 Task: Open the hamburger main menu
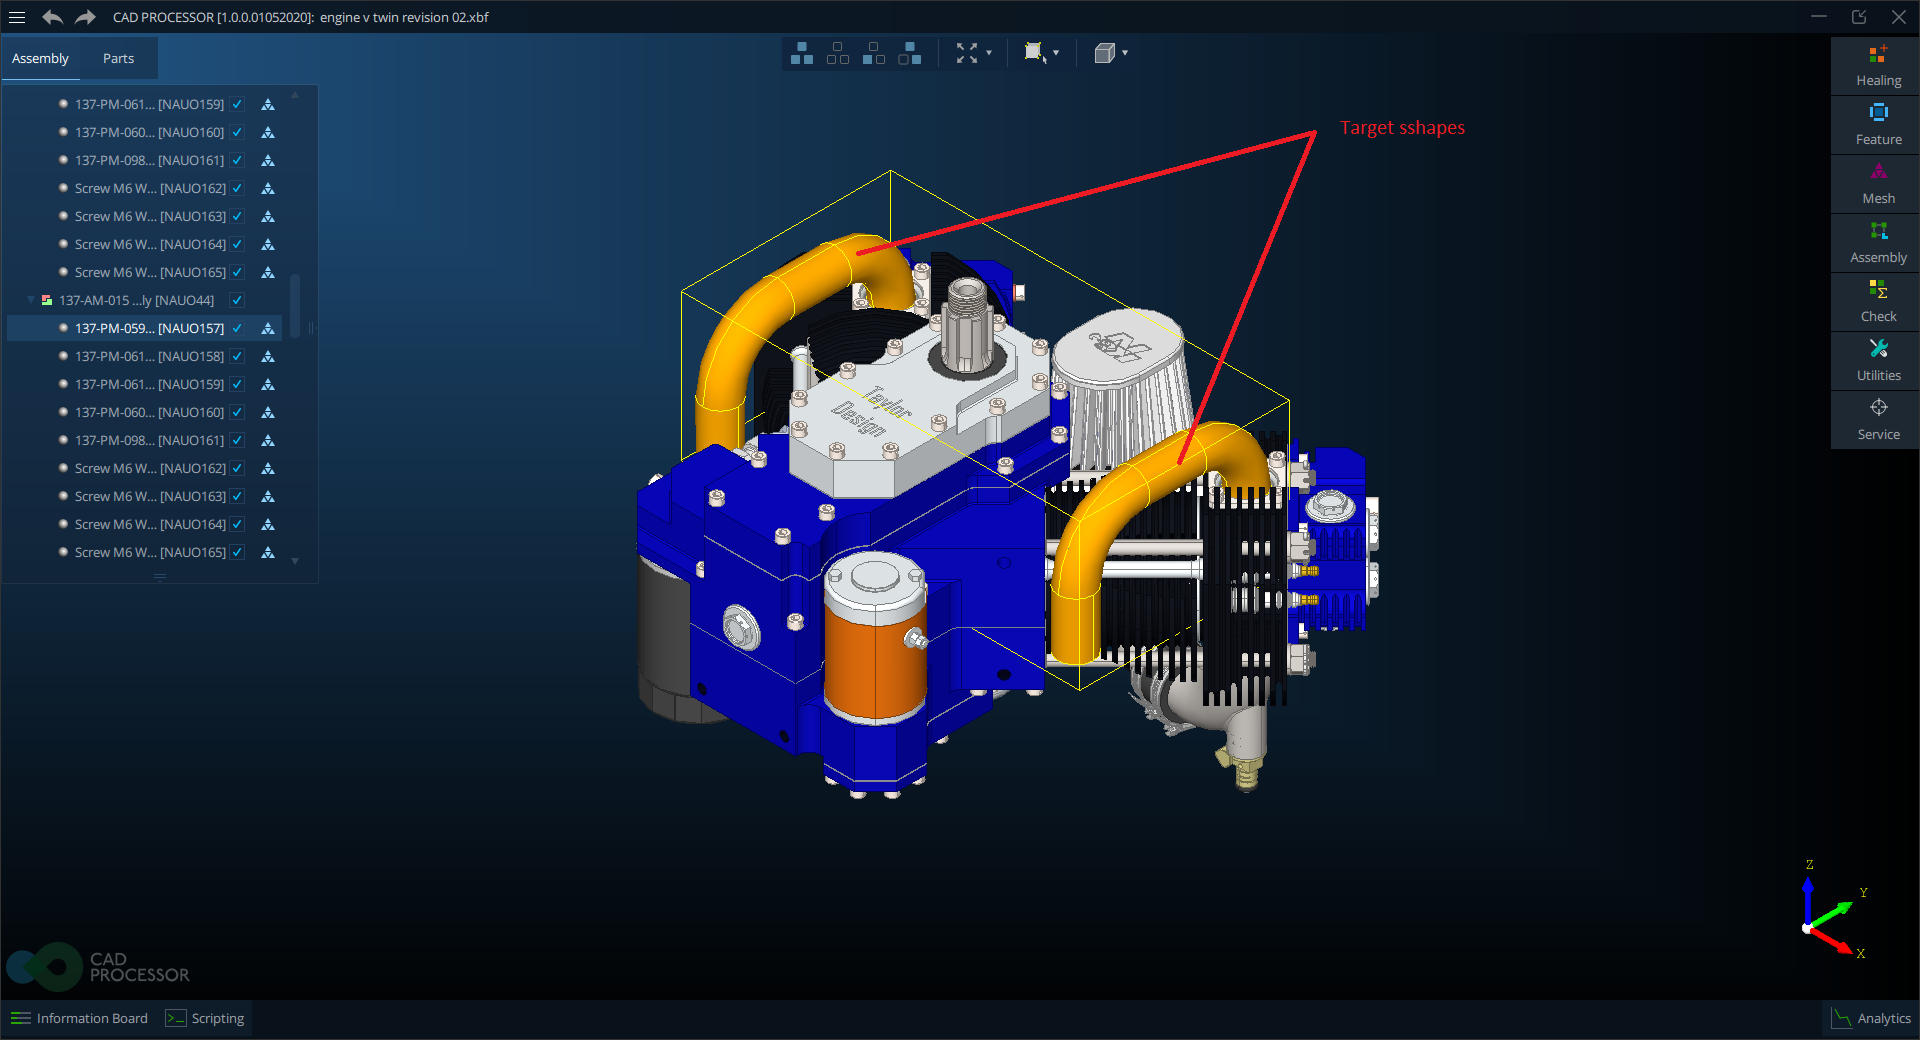(17, 17)
